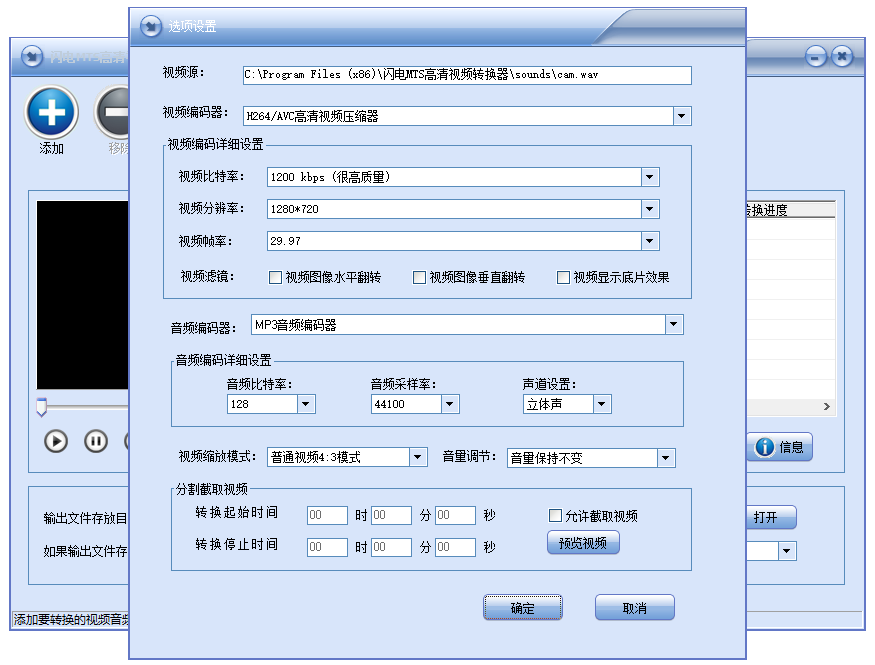The width and height of the screenshot is (875, 665).
Task: Click the status bar text in main window
Action: (x=71, y=619)
